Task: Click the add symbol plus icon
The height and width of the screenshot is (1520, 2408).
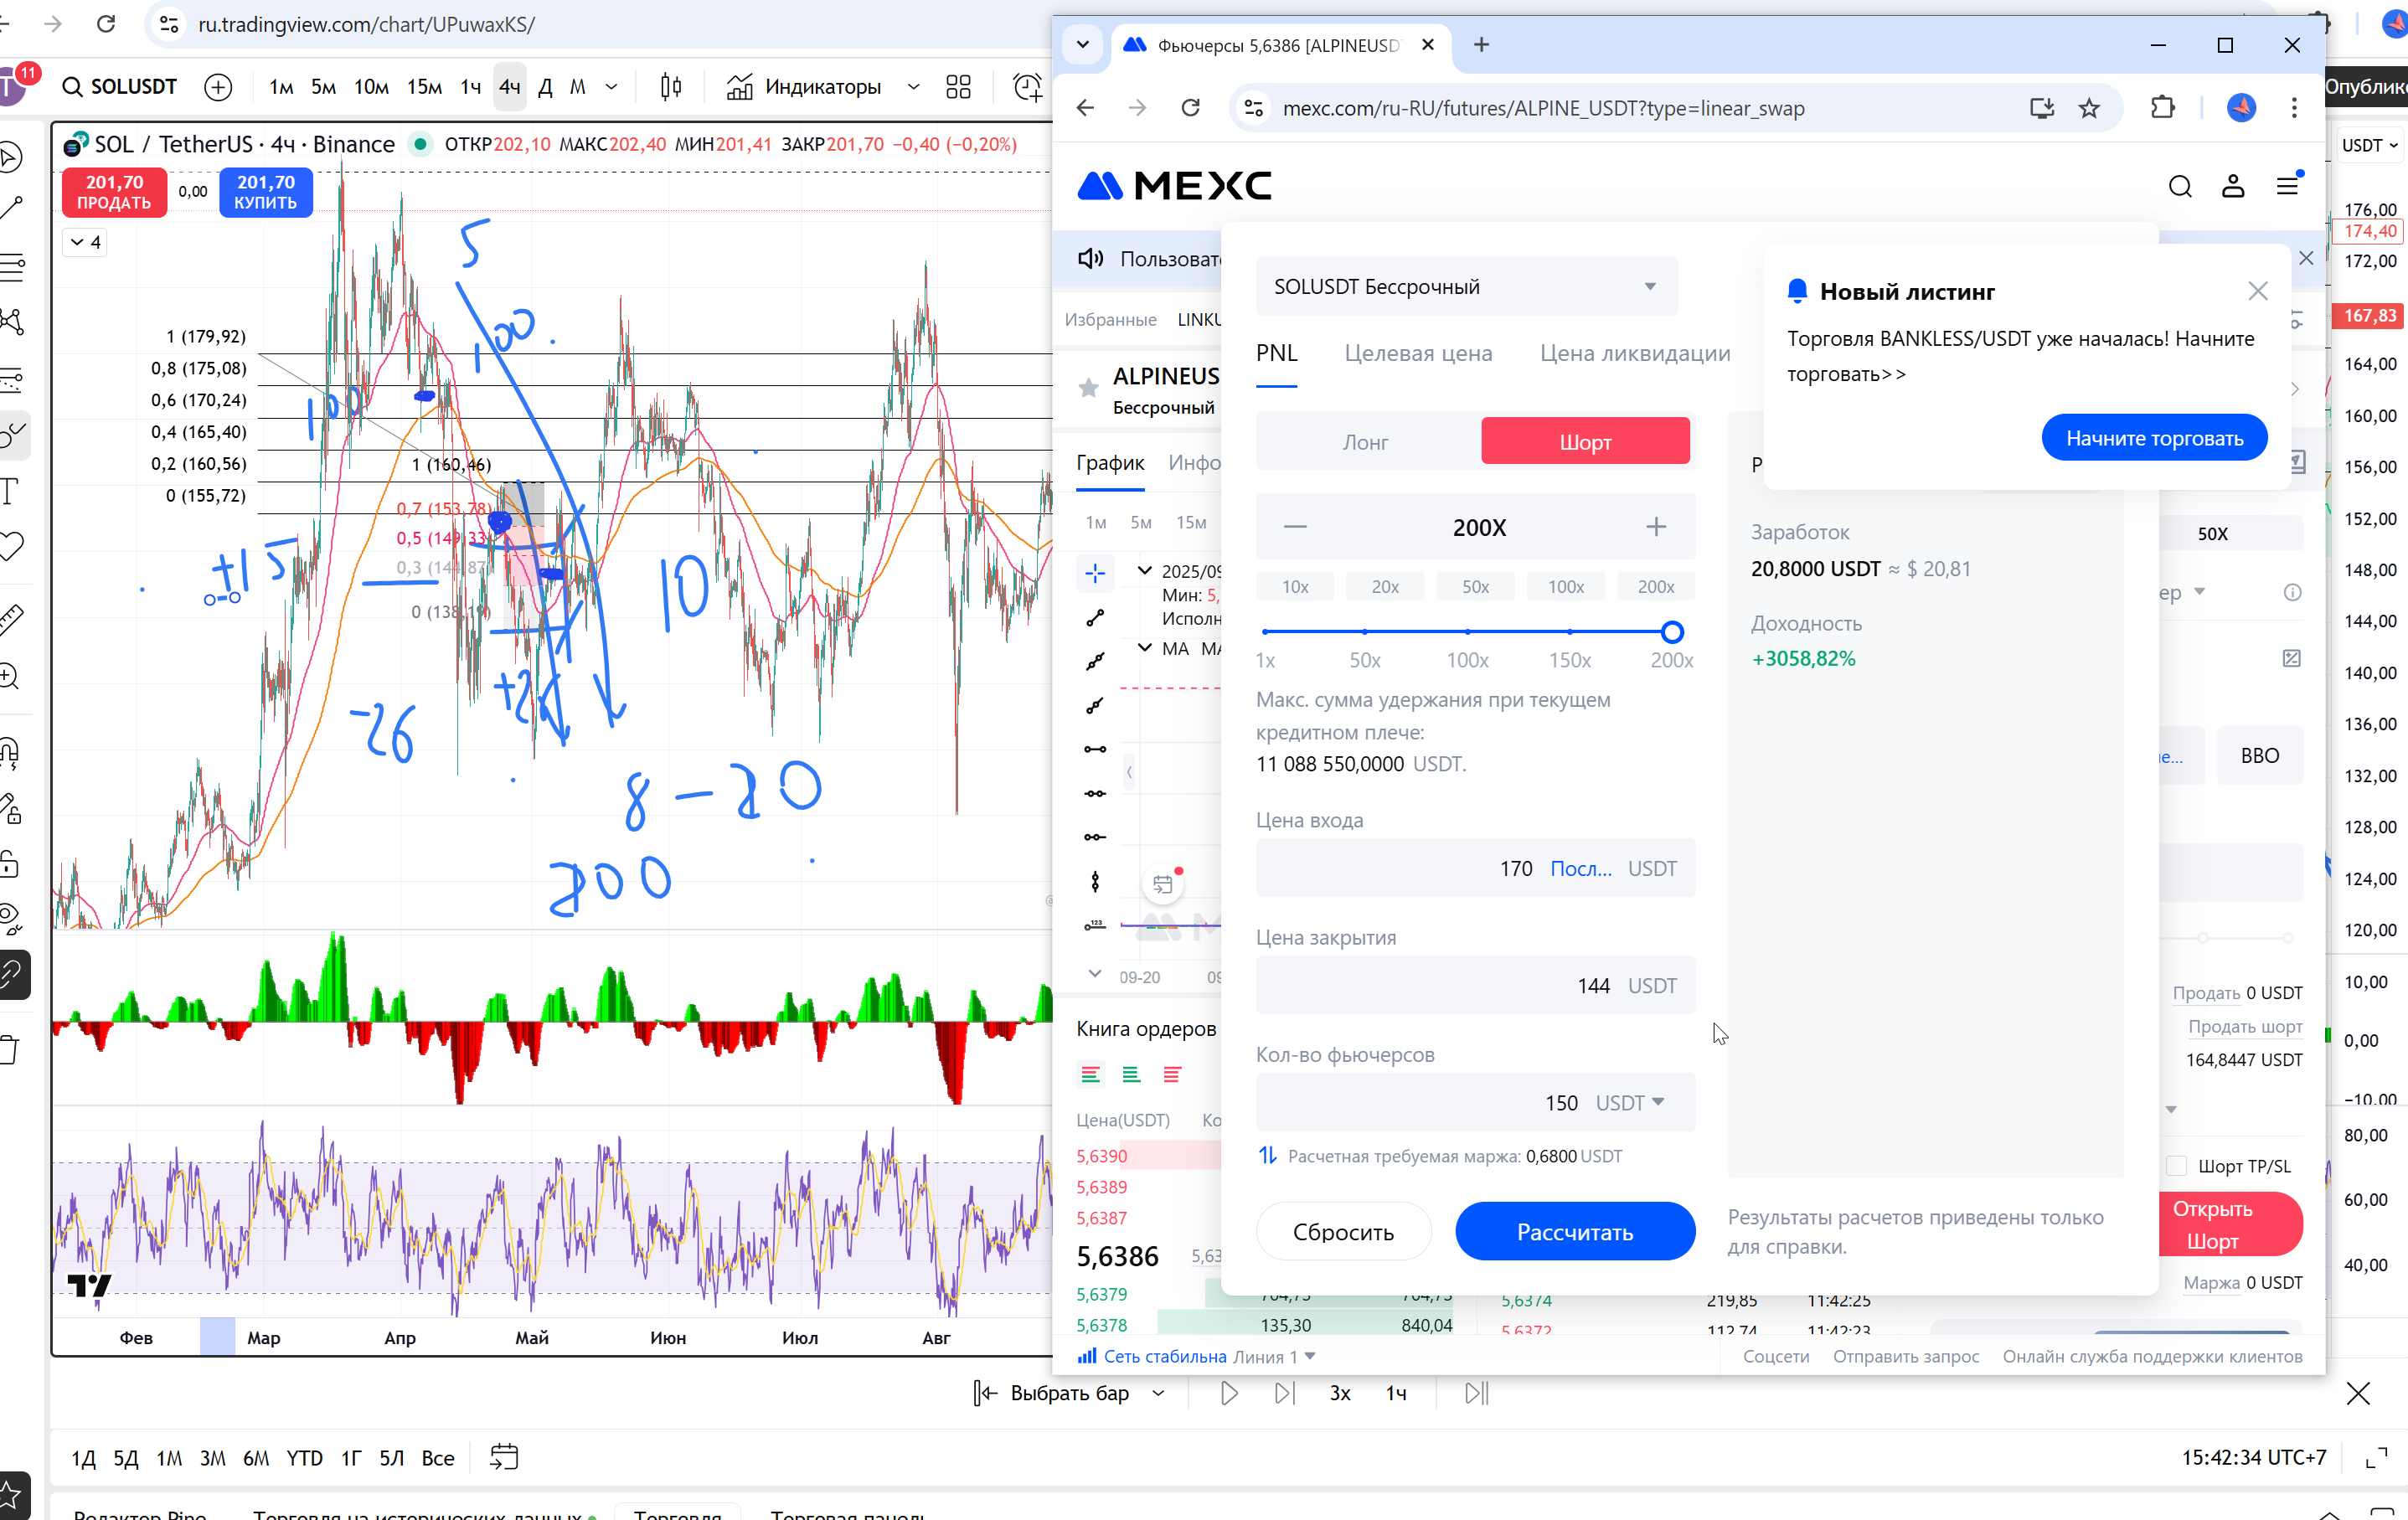Action: pyautogui.click(x=218, y=87)
